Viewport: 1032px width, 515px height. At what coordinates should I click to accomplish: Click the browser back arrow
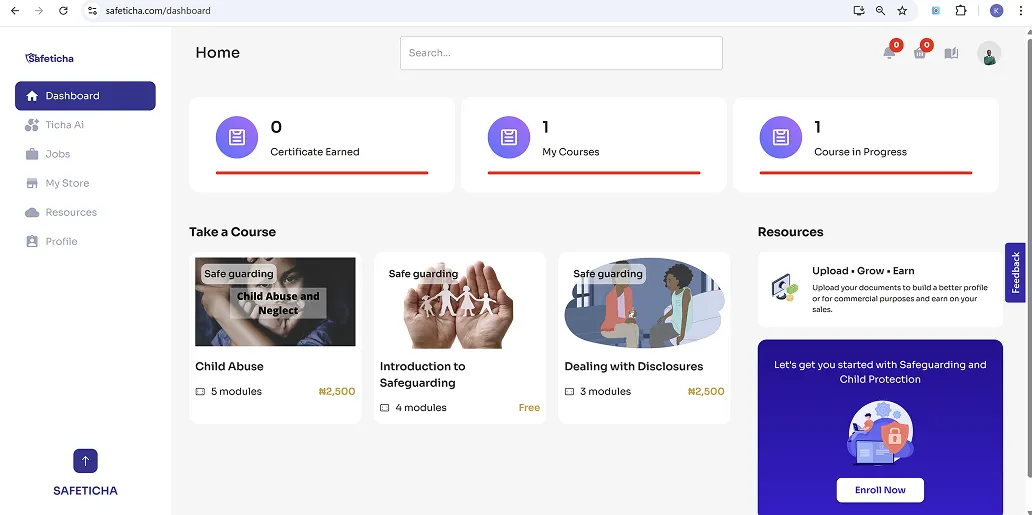14,11
